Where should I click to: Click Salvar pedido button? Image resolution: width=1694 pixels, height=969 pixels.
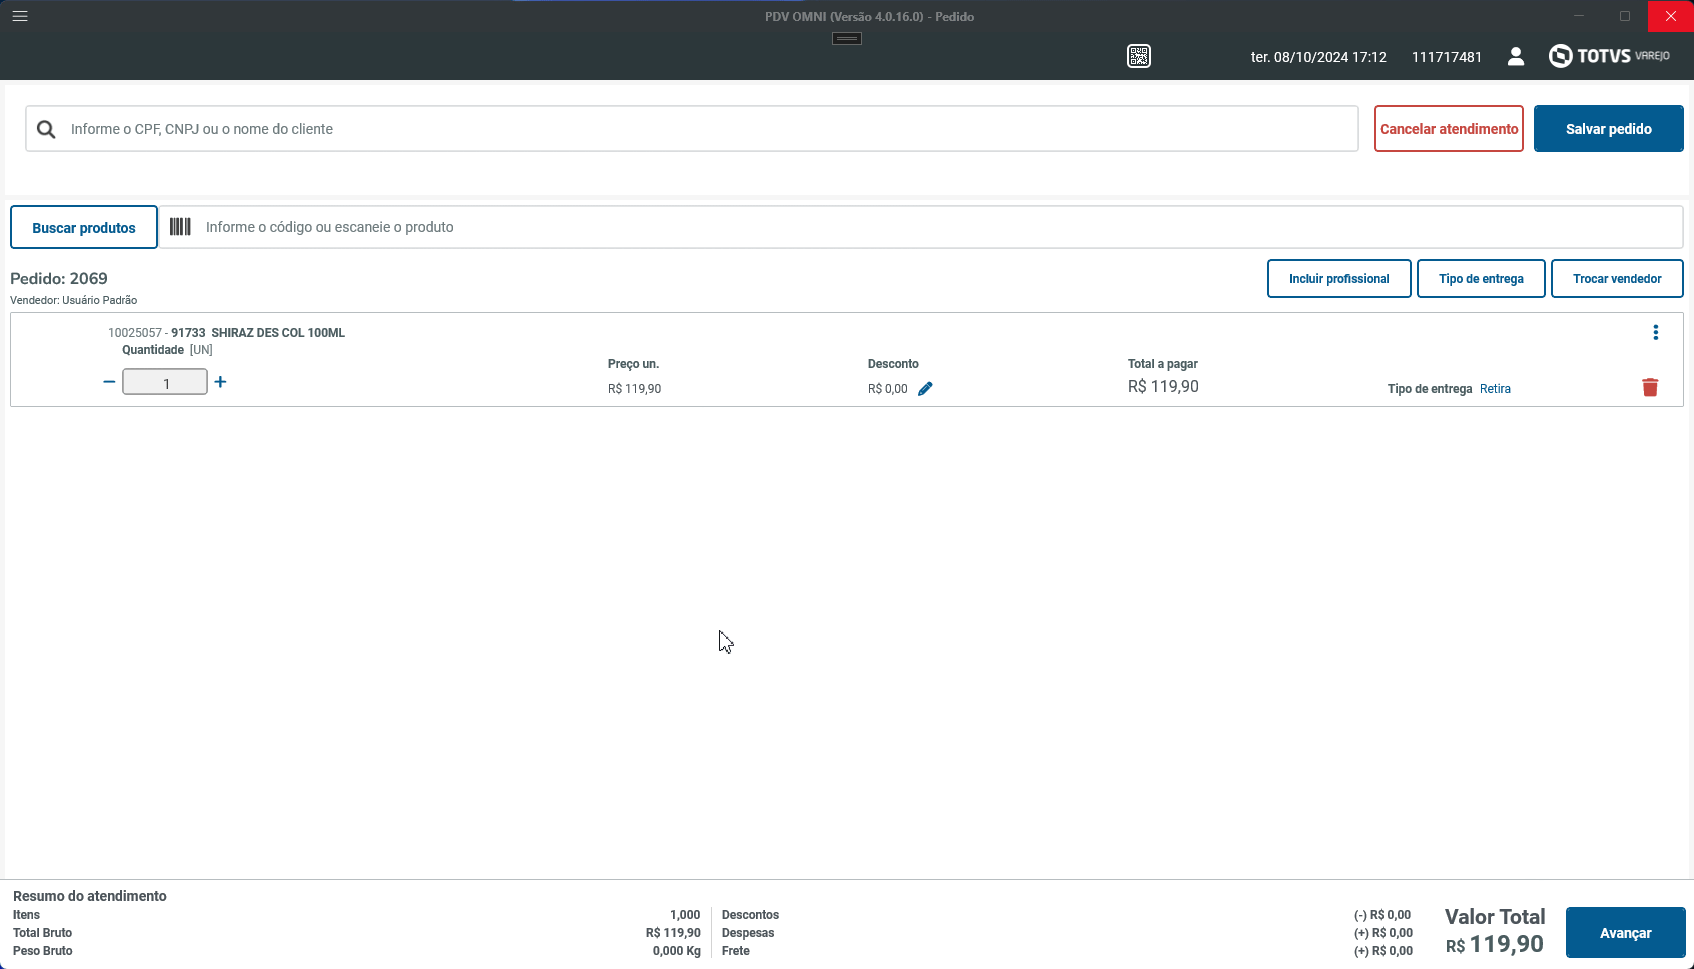point(1609,129)
